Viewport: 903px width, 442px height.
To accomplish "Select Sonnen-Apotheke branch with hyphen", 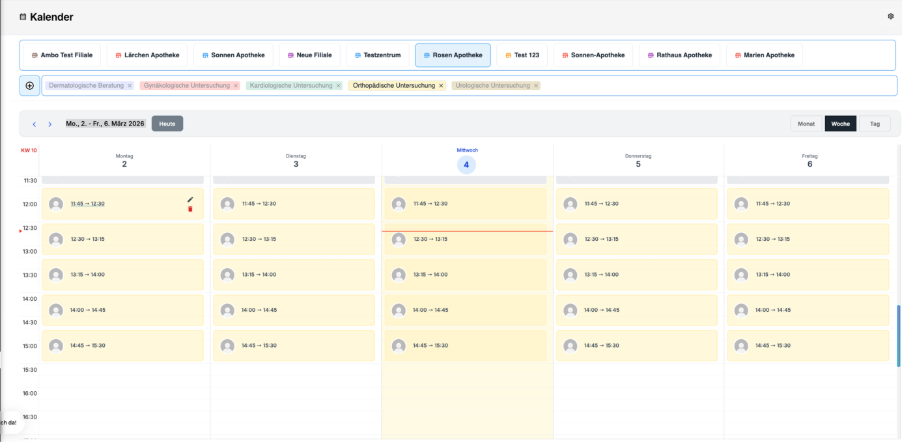I will coord(593,55).
